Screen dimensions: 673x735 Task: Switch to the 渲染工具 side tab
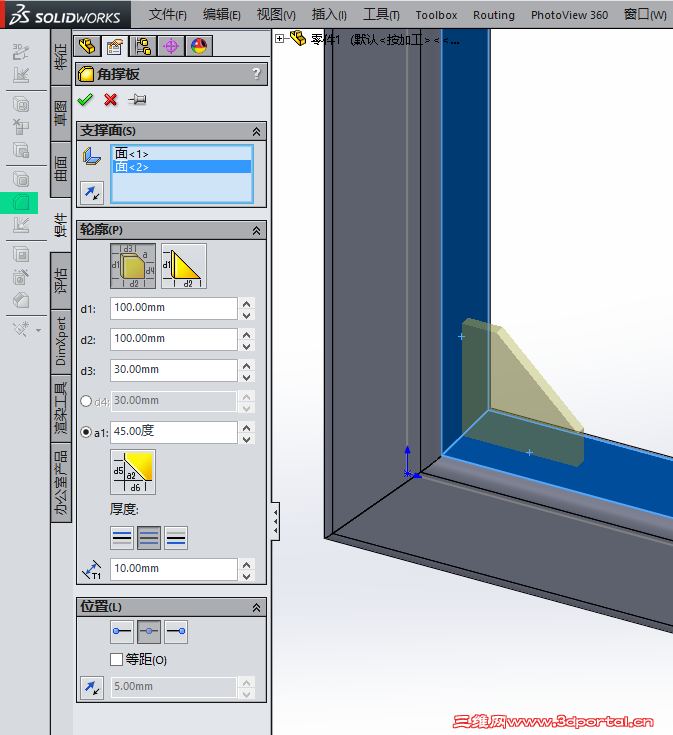[x=61, y=408]
